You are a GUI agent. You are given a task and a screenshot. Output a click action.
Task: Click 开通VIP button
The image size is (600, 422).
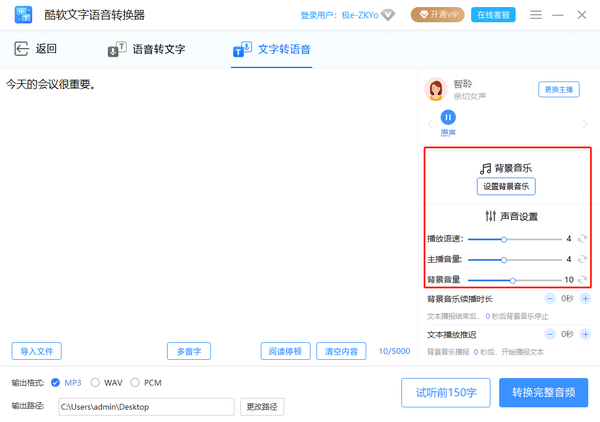(x=437, y=15)
